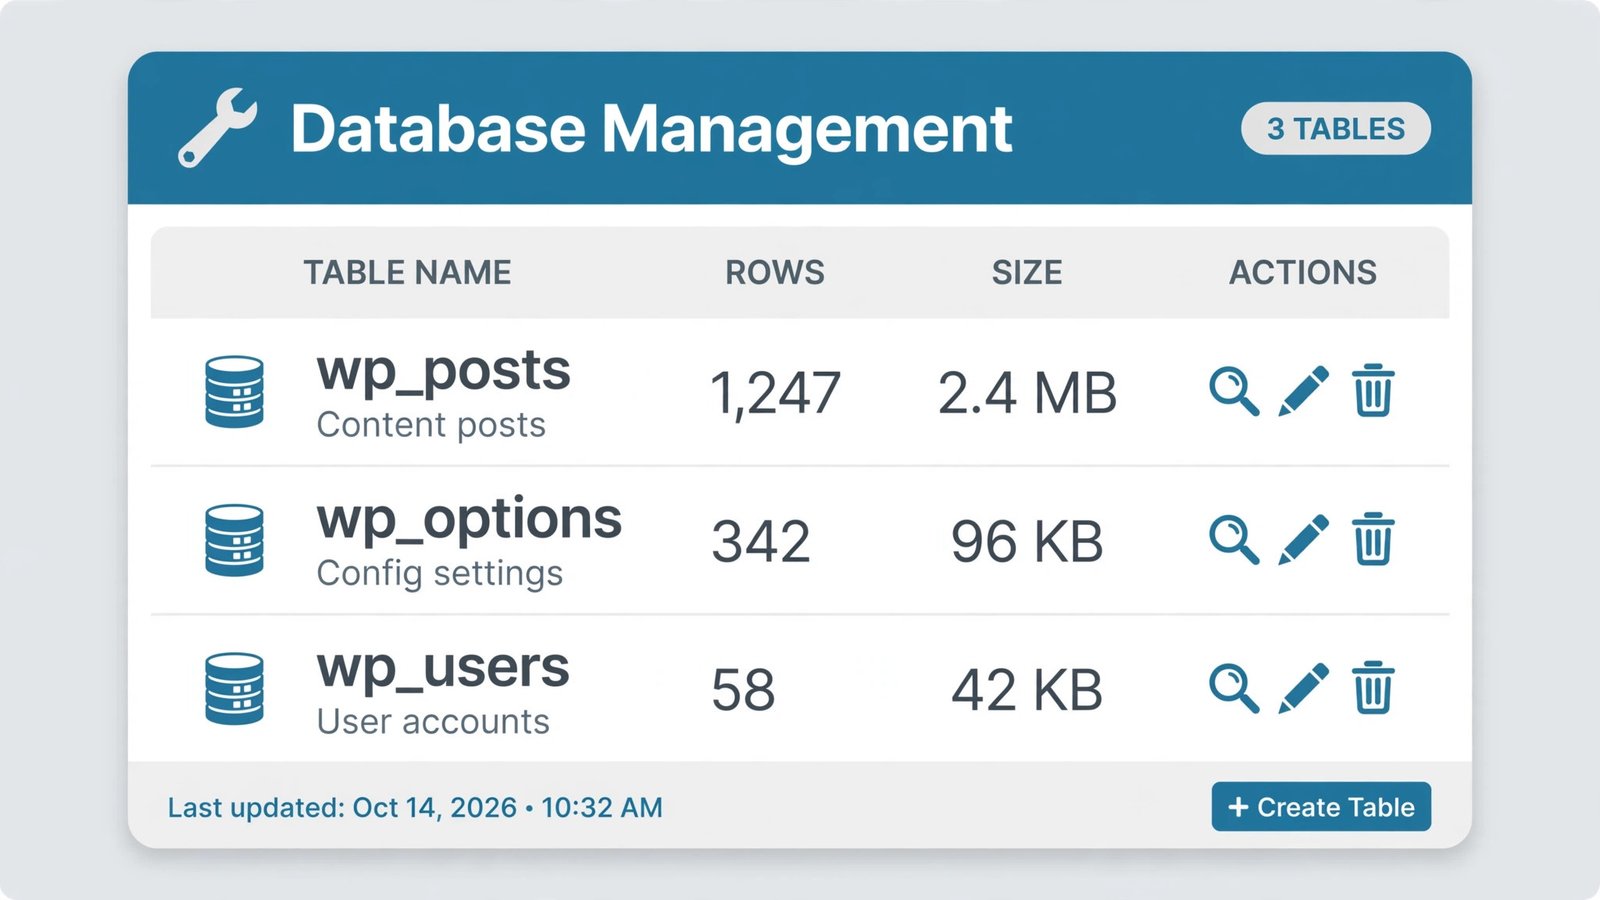
Task: Edit the wp_posts table via pencil icon
Action: [1304, 391]
